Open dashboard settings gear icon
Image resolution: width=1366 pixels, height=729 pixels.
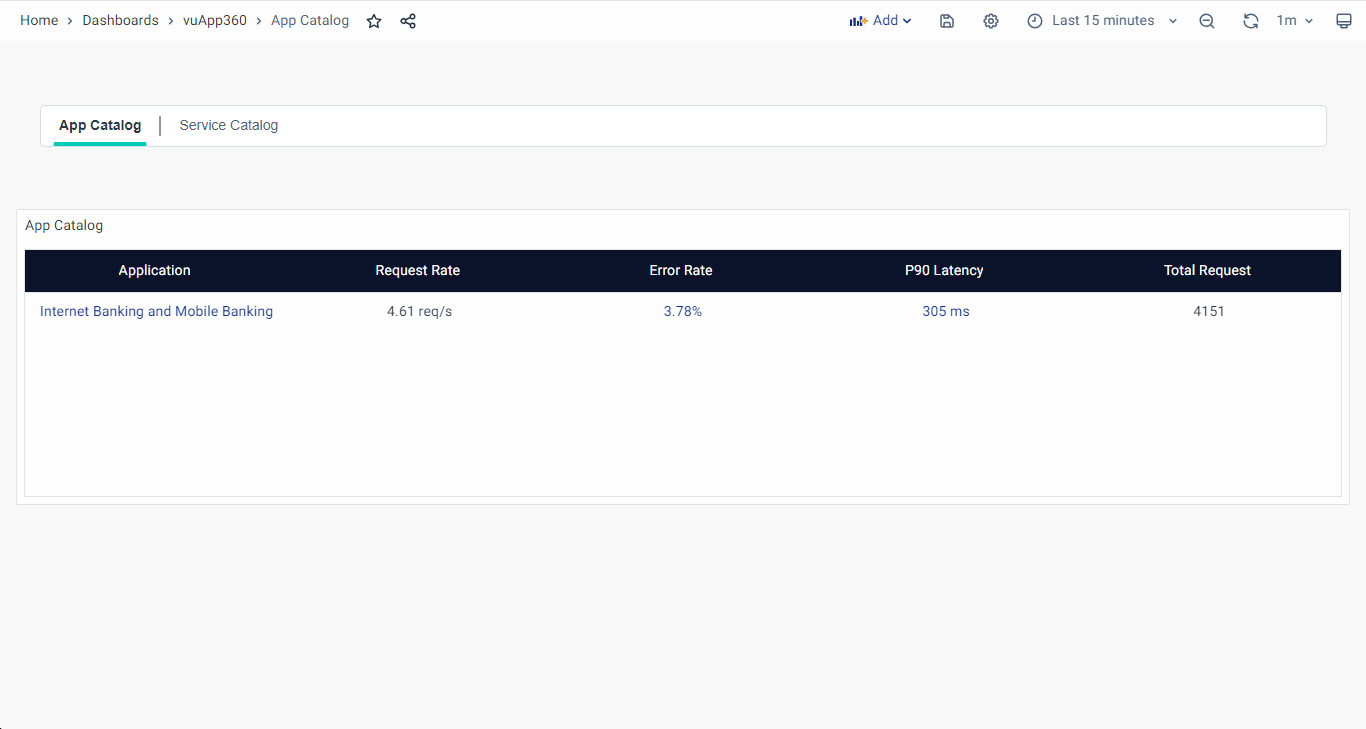pos(991,21)
